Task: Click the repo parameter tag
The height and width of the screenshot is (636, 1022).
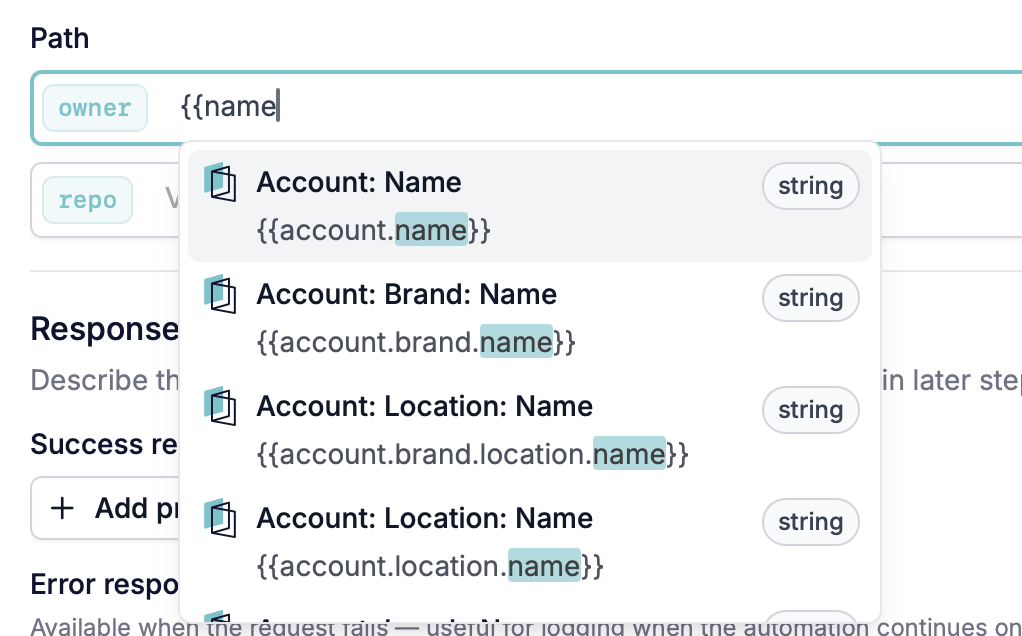Action: click(x=87, y=200)
